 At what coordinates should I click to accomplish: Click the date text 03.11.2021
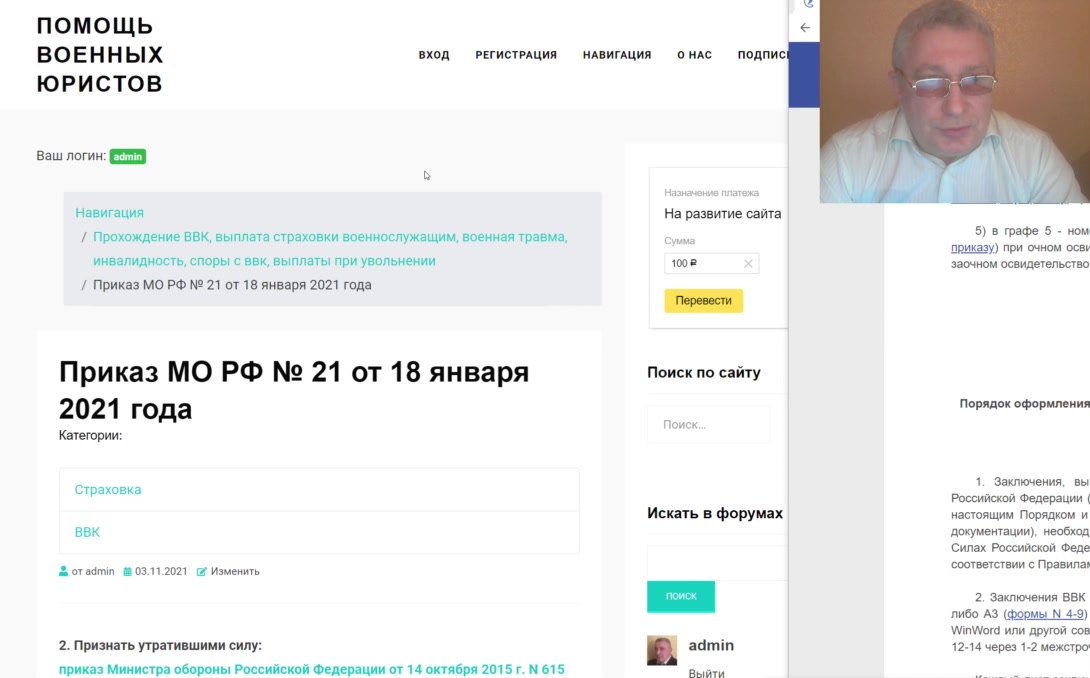click(x=161, y=572)
